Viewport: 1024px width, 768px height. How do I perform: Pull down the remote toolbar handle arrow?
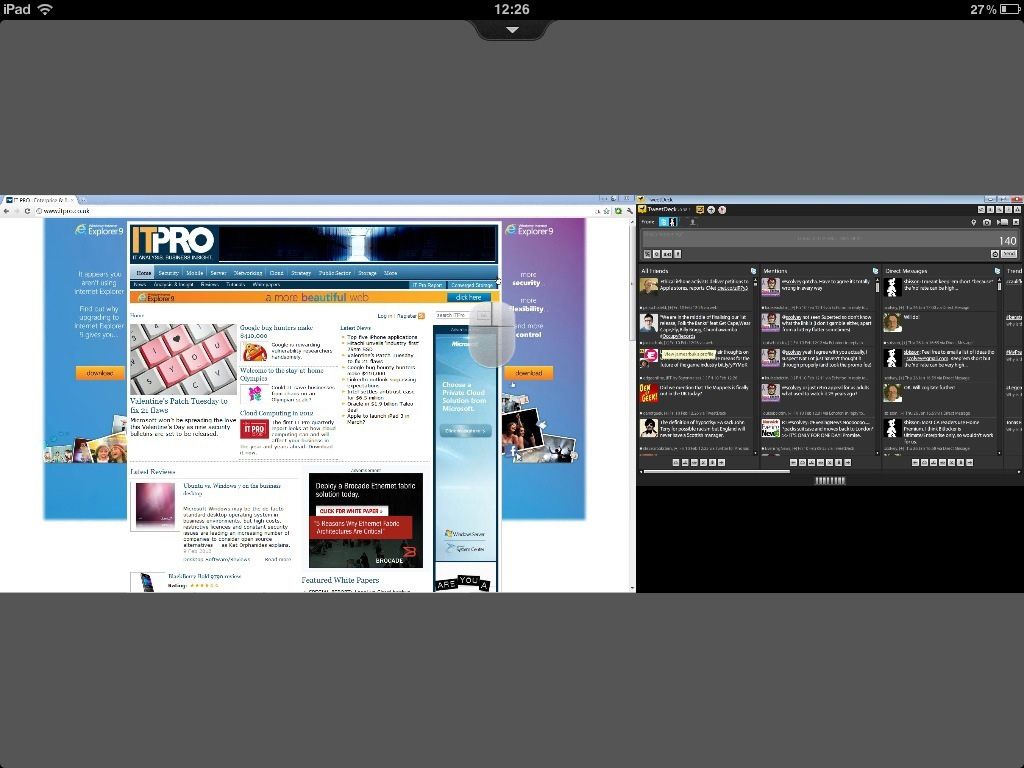coord(513,30)
